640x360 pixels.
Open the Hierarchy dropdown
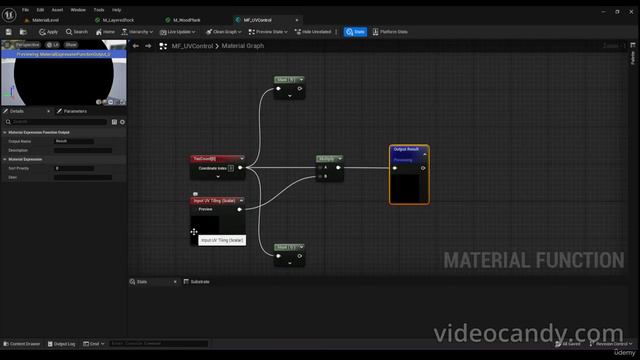(137, 32)
